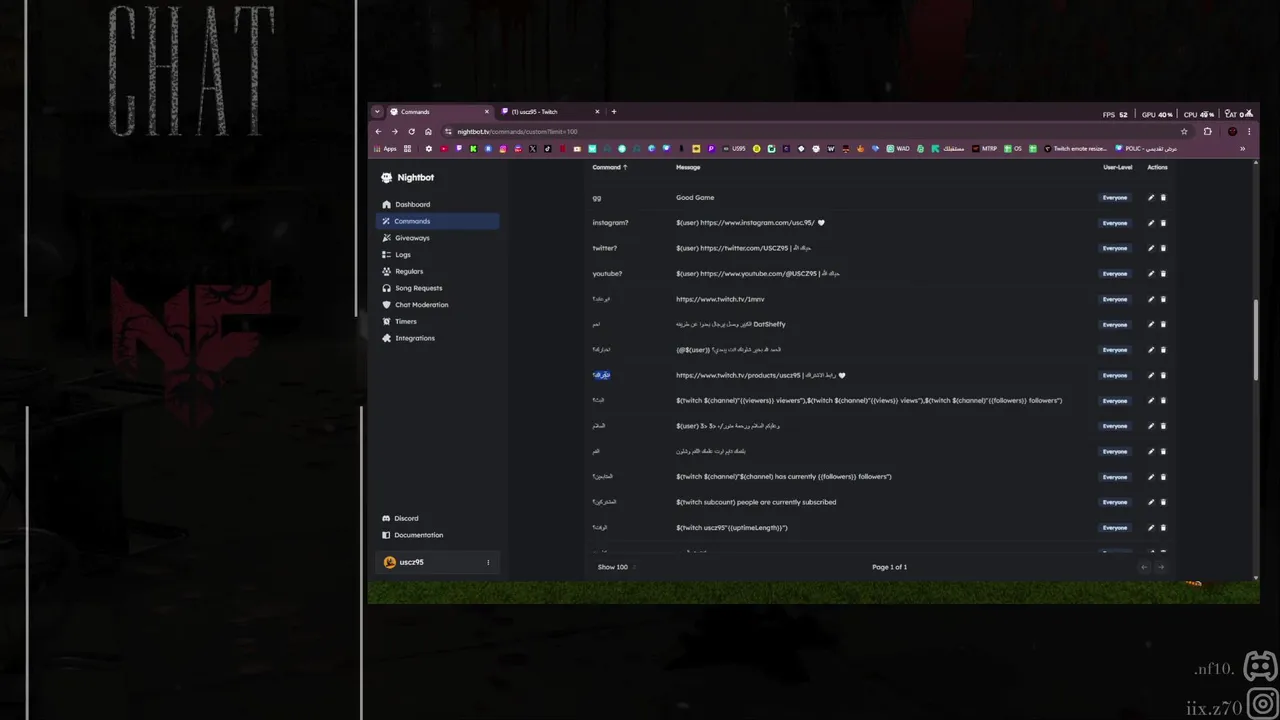Go to the previous page arrow
The width and height of the screenshot is (1280, 720).
(1145, 567)
